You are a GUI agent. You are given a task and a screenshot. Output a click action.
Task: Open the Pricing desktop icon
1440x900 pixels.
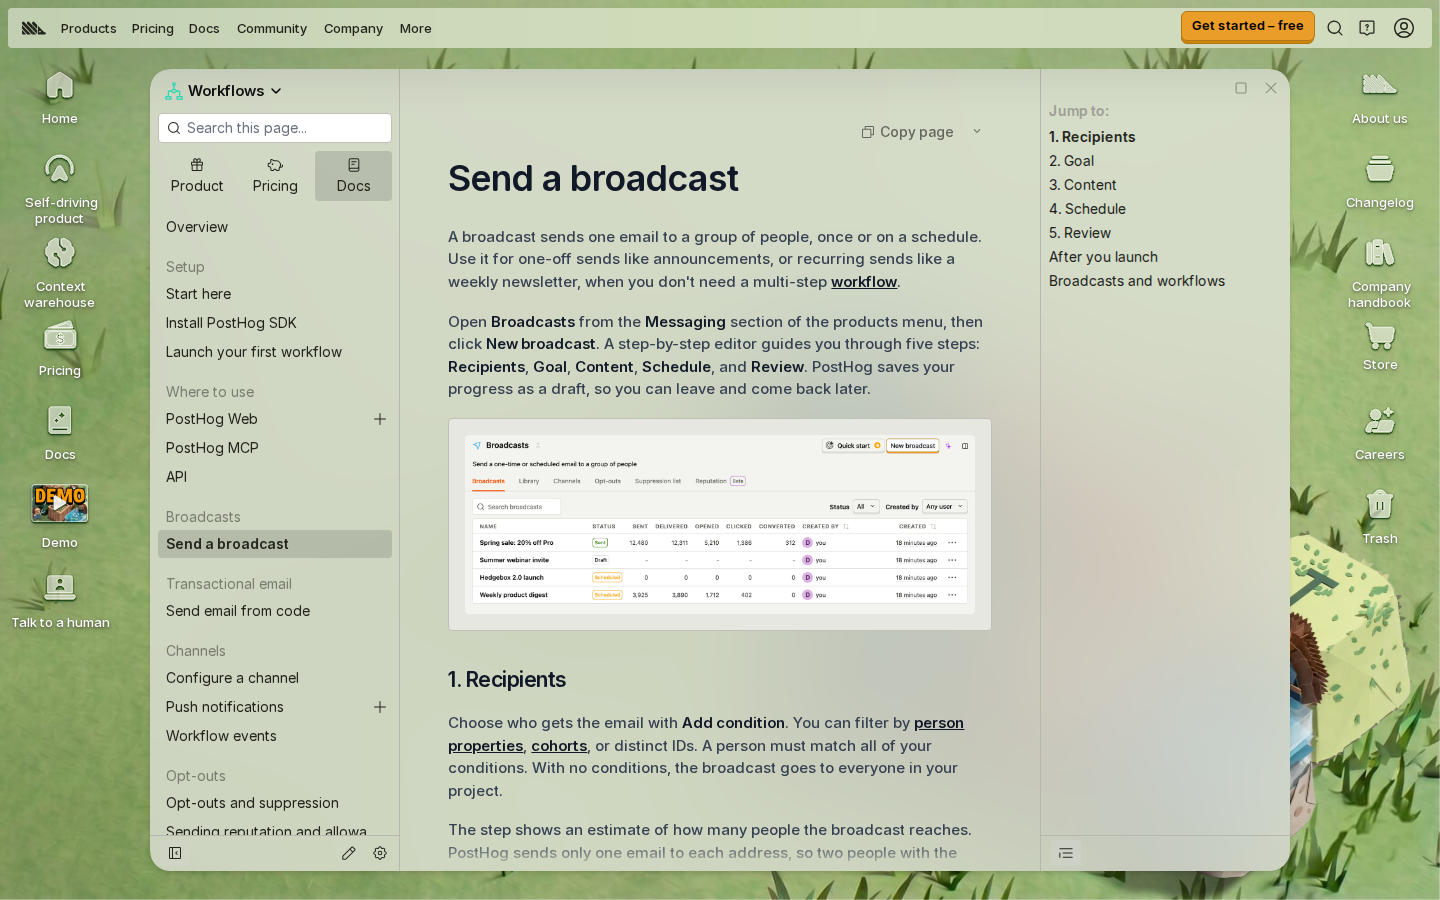[60, 350]
